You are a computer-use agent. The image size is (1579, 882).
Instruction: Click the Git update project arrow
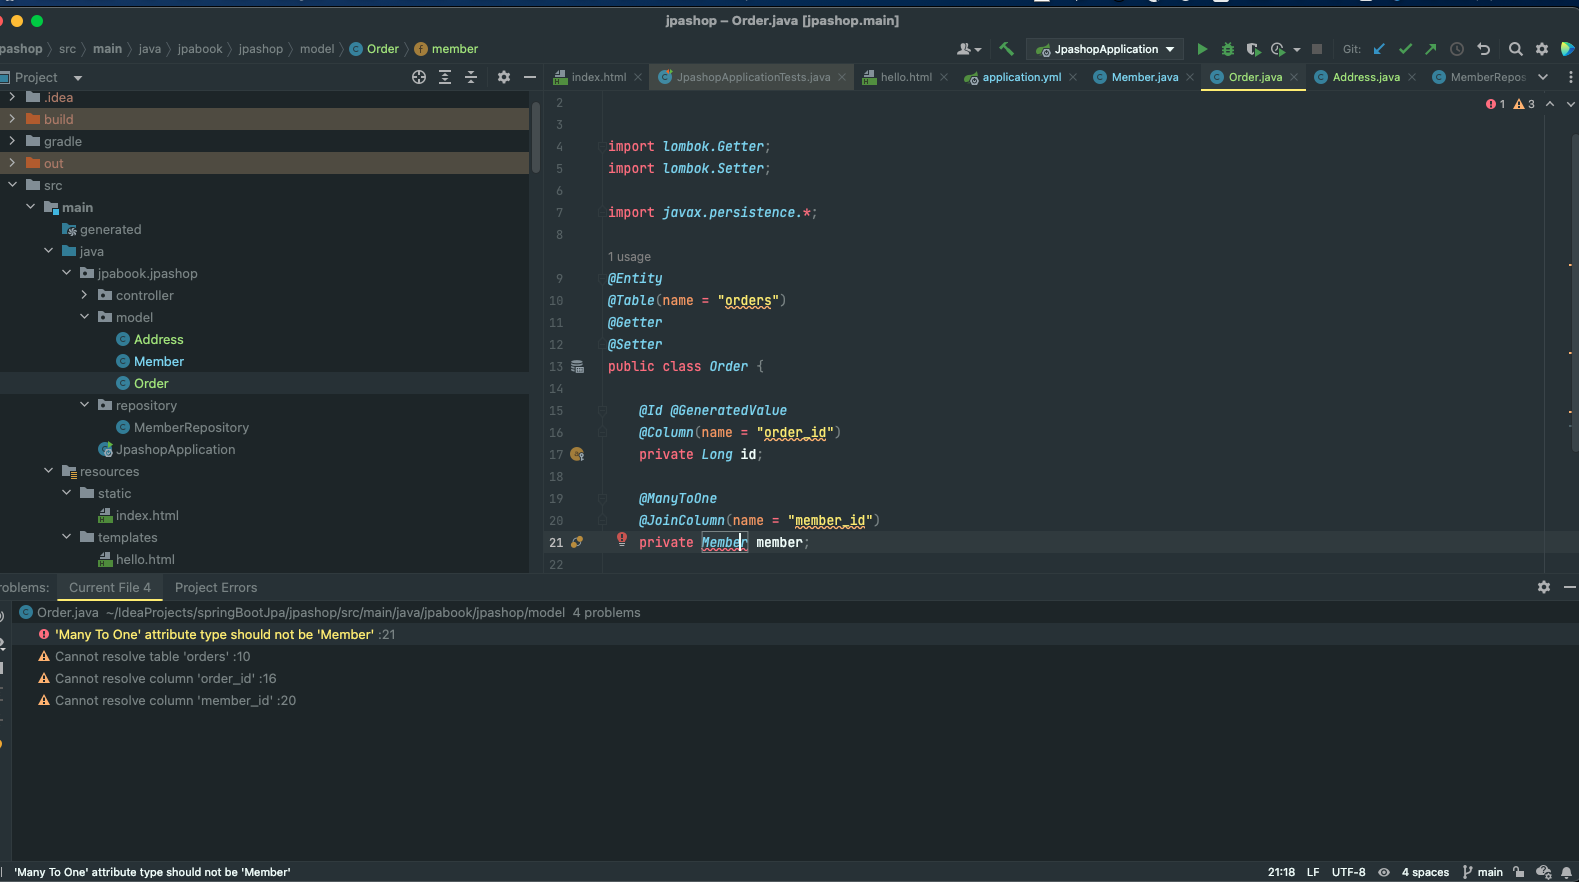coord(1379,49)
